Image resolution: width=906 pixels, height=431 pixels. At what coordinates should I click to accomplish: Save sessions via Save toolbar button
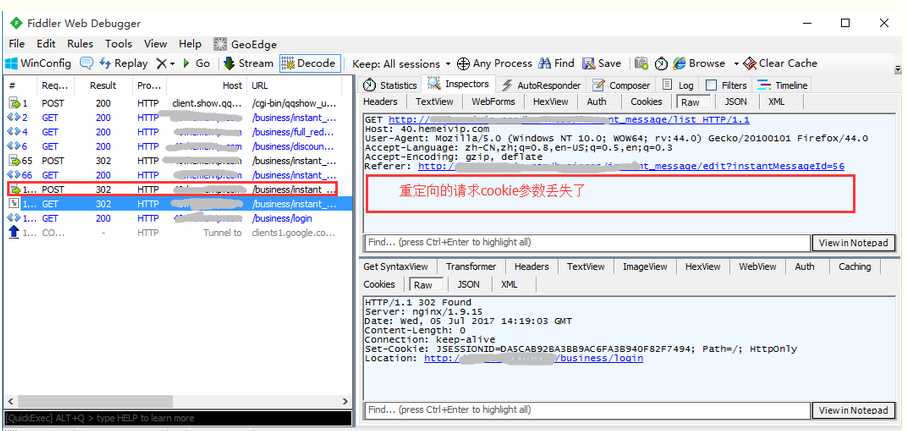[601, 64]
